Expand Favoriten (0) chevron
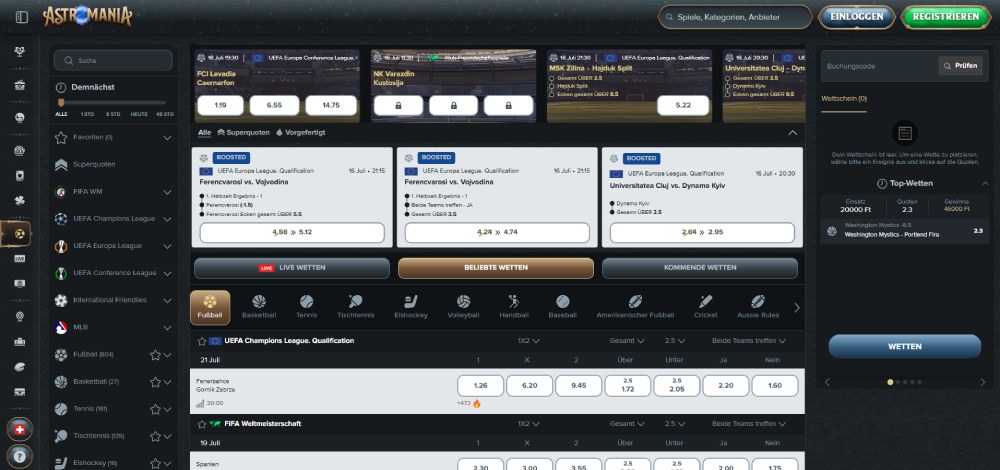Screen dimensions: 1000x470 (167, 138)
